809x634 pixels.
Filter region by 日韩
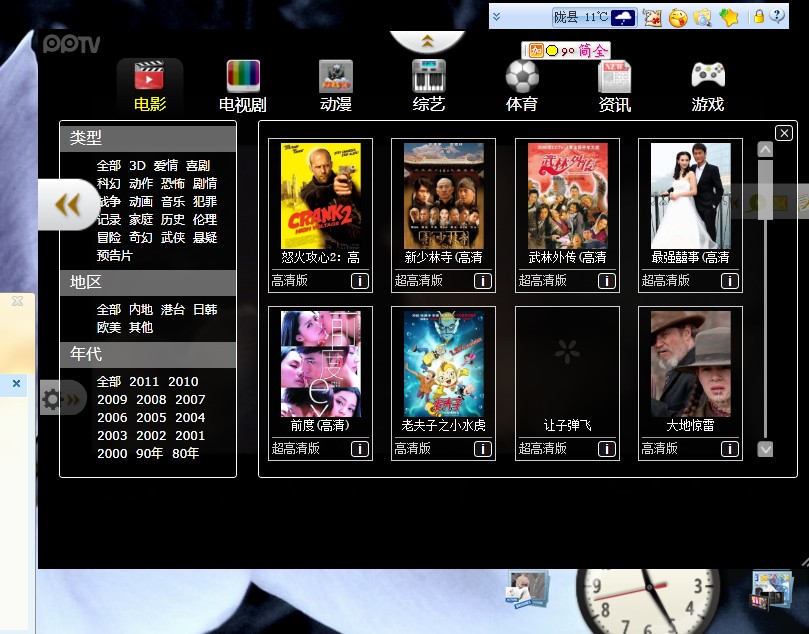click(205, 310)
